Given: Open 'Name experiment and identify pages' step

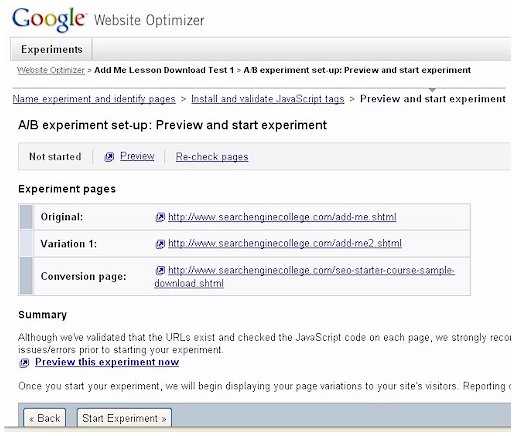Looking at the screenshot, I should coord(94,99).
